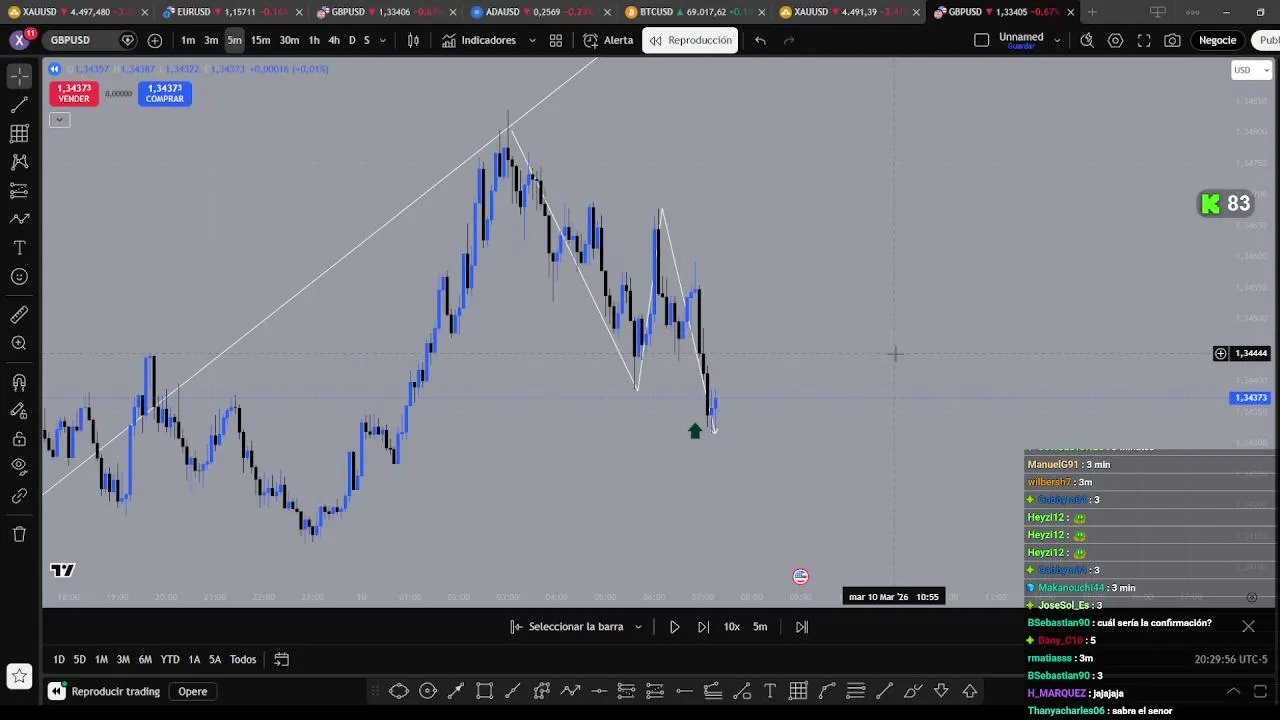This screenshot has height=720, width=1280.
Task: Expand the timeframe dropdown chevron
Action: point(382,41)
